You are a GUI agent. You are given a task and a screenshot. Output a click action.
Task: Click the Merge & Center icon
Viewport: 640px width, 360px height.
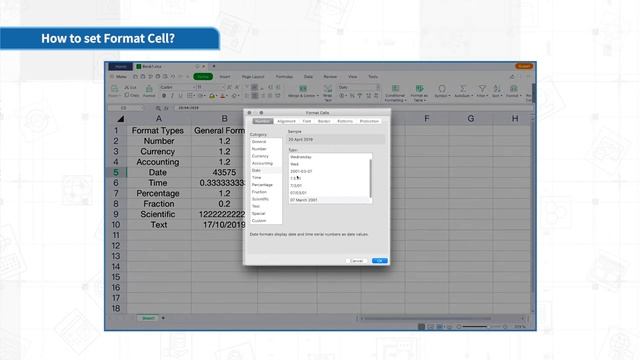(x=303, y=89)
